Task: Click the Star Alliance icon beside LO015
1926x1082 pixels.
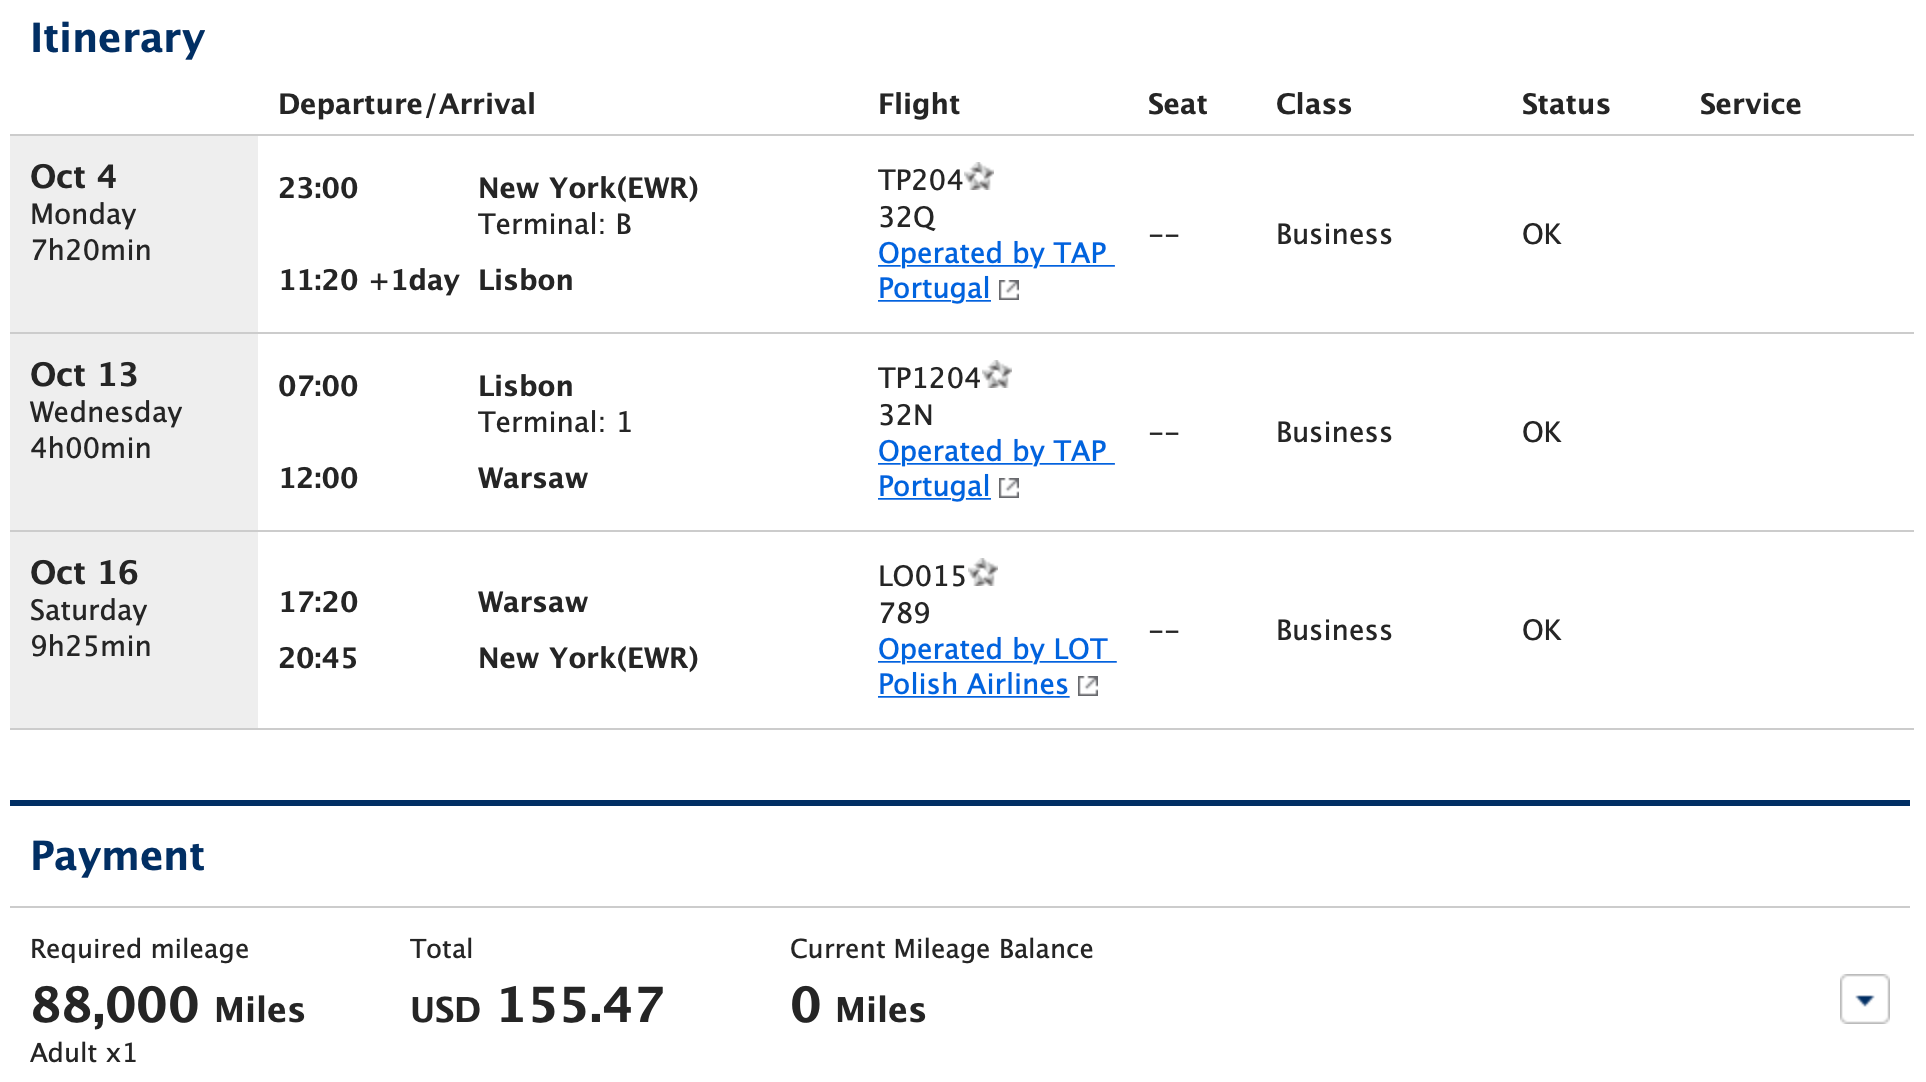Action: tap(983, 573)
